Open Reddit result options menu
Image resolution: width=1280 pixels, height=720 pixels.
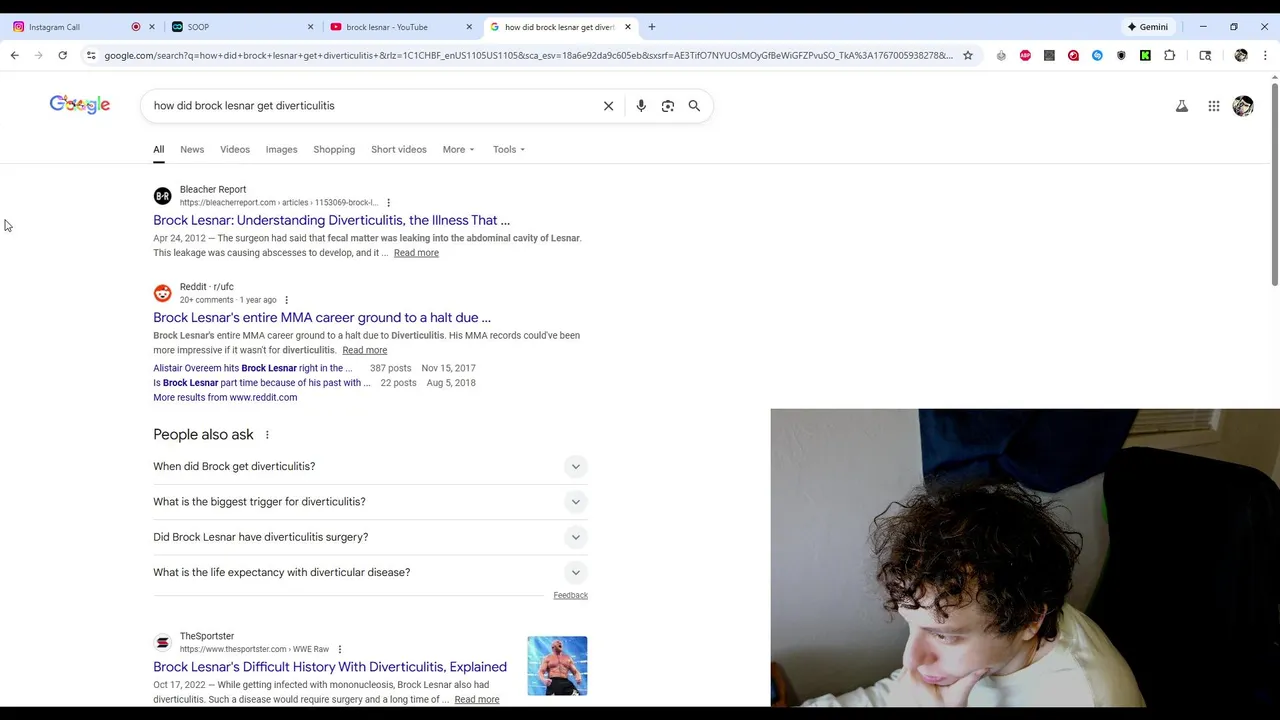click(x=286, y=300)
